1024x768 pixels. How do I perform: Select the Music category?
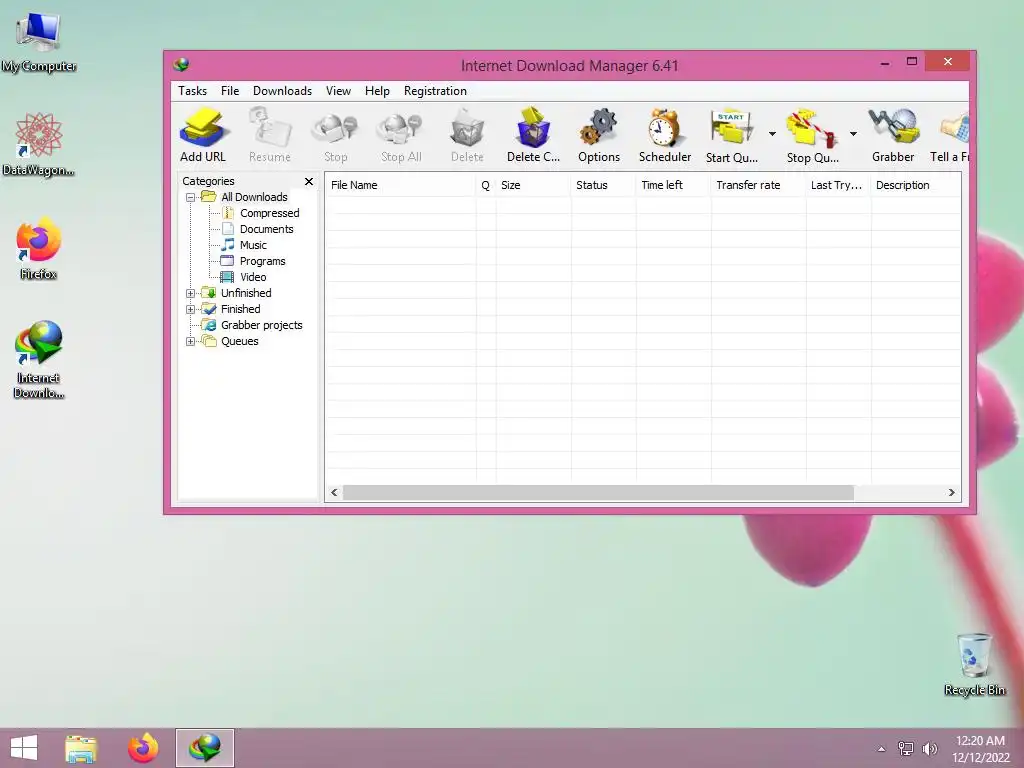[x=253, y=245]
